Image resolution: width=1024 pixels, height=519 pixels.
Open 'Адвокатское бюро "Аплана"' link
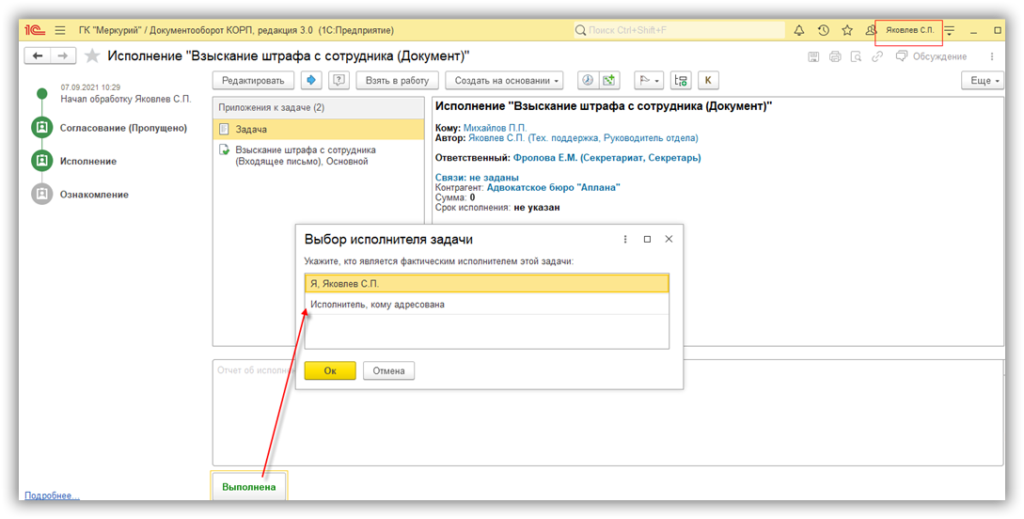[x=553, y=187]
